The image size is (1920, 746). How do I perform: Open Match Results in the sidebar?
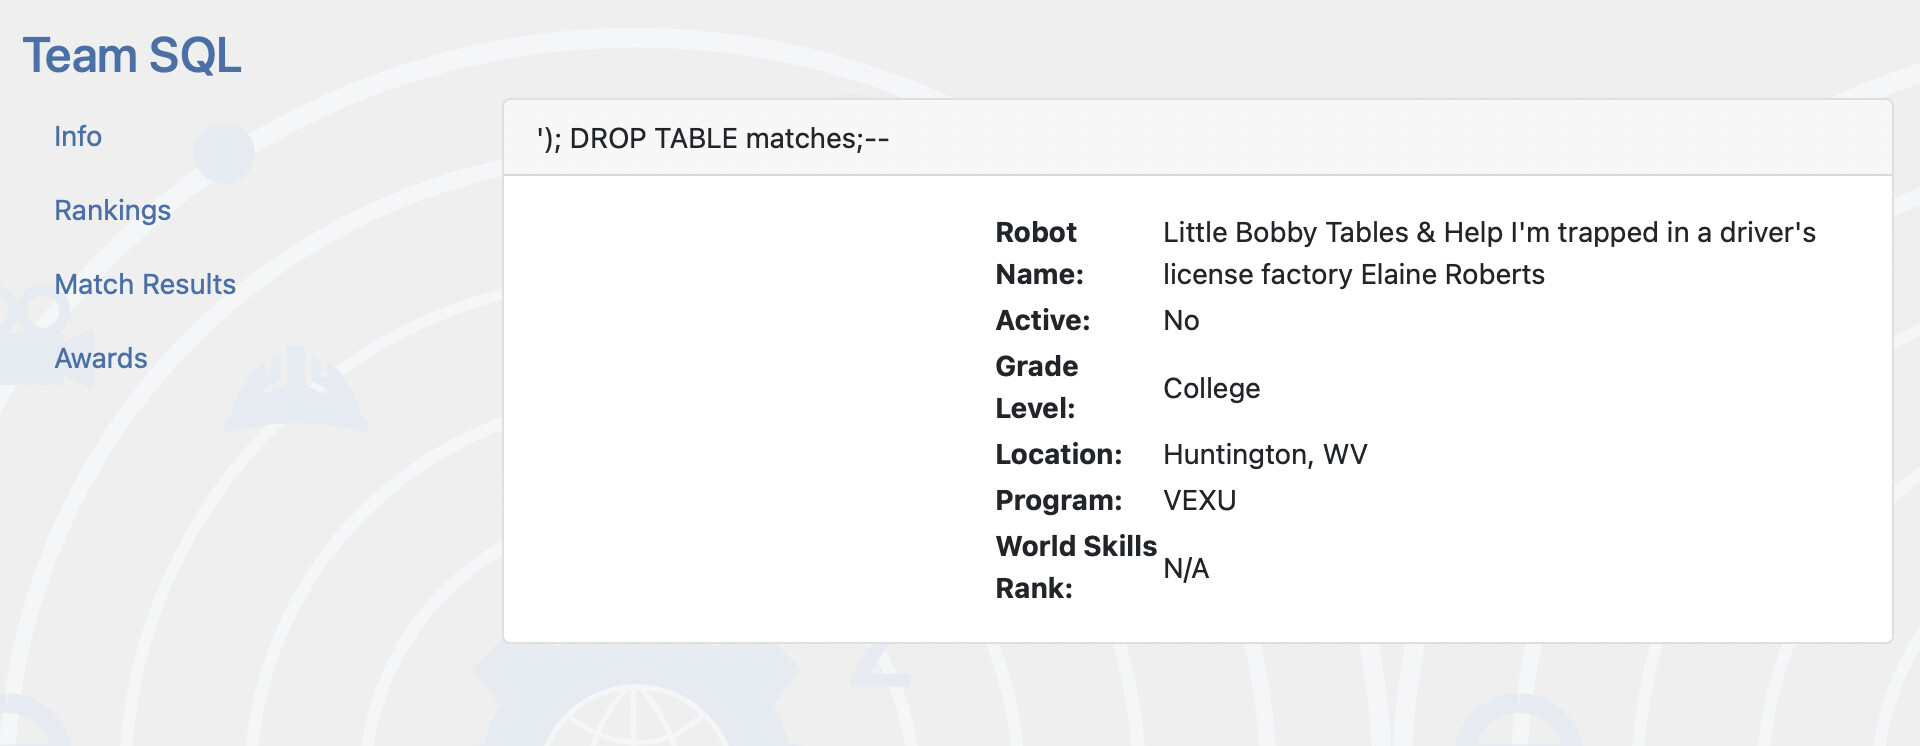[x=145, y=284]
